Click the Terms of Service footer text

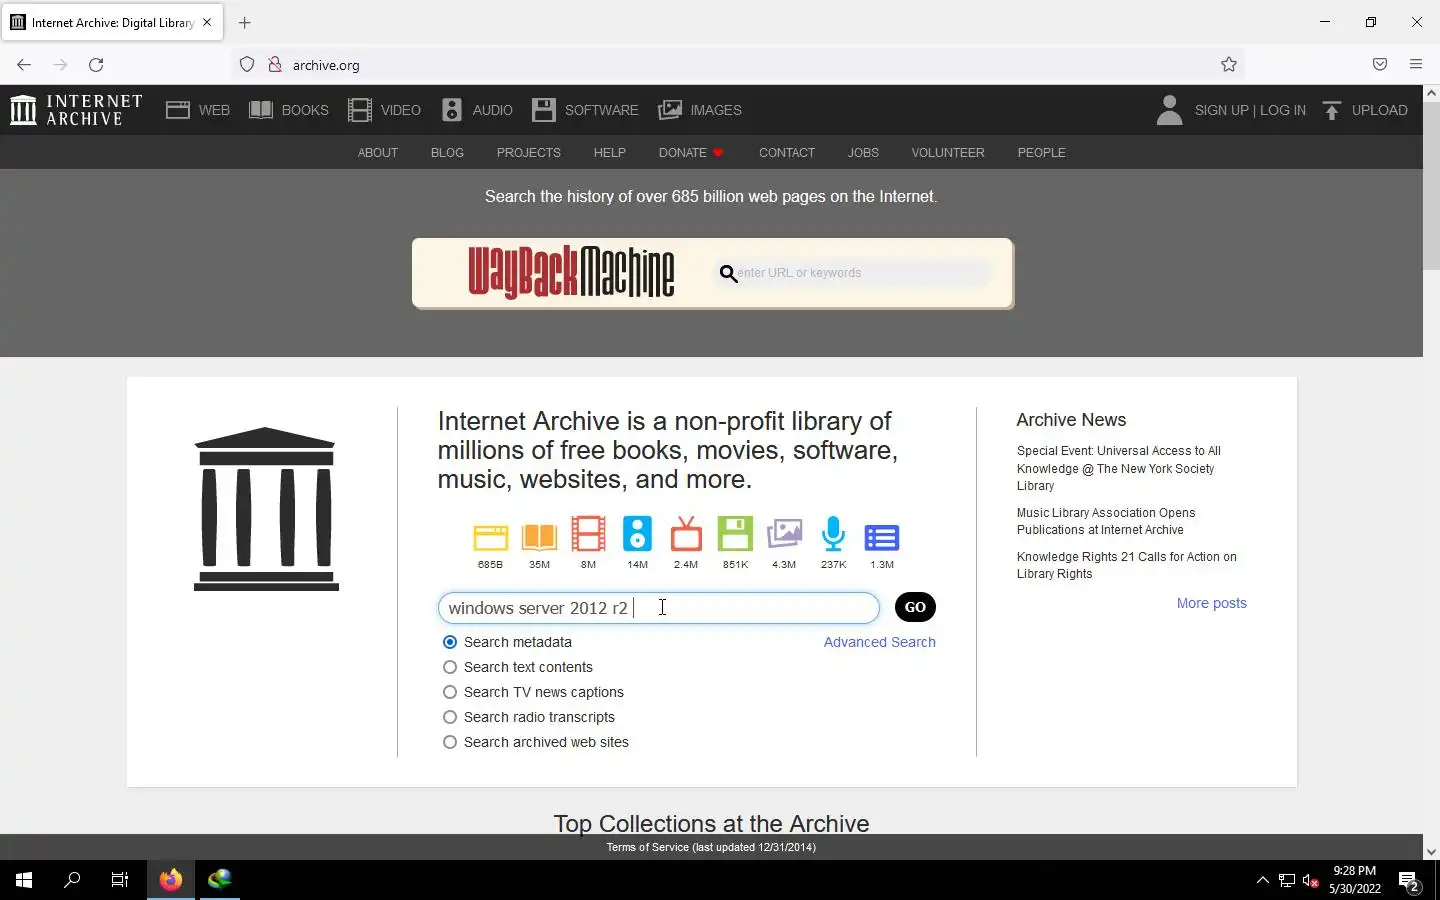(711, 847)
